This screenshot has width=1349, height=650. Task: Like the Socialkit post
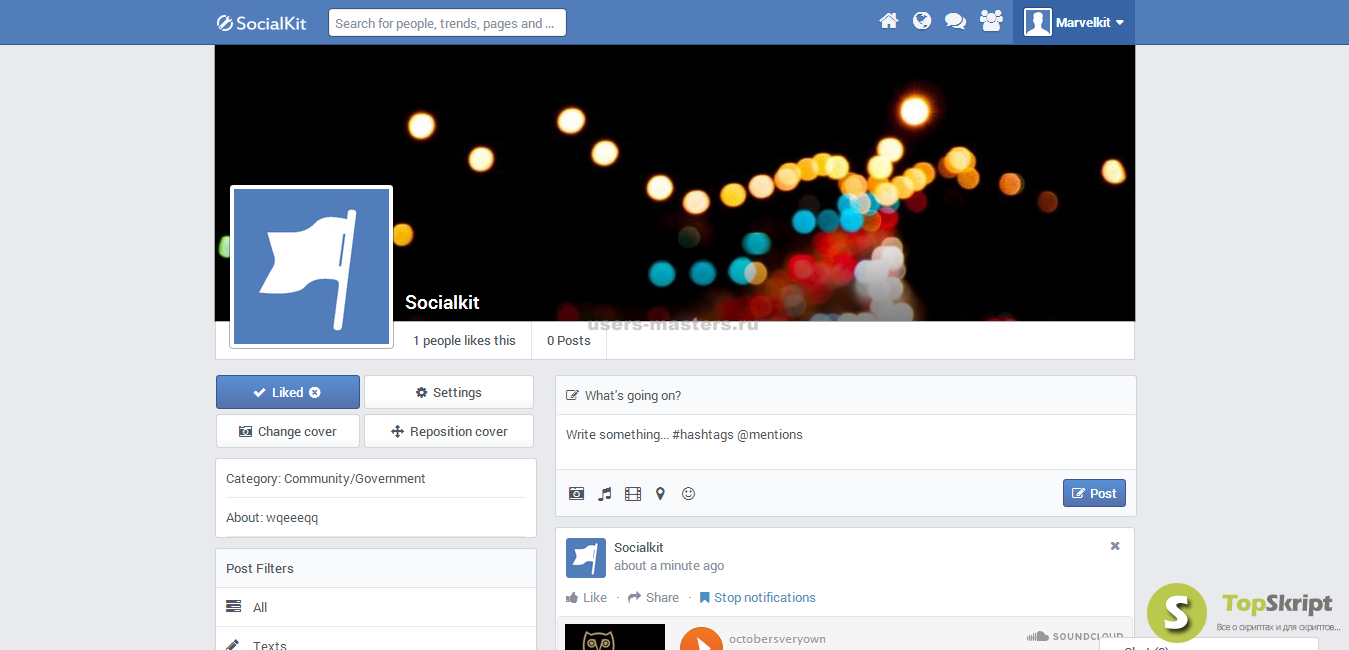pyautogui.click(x=586, y=597)
